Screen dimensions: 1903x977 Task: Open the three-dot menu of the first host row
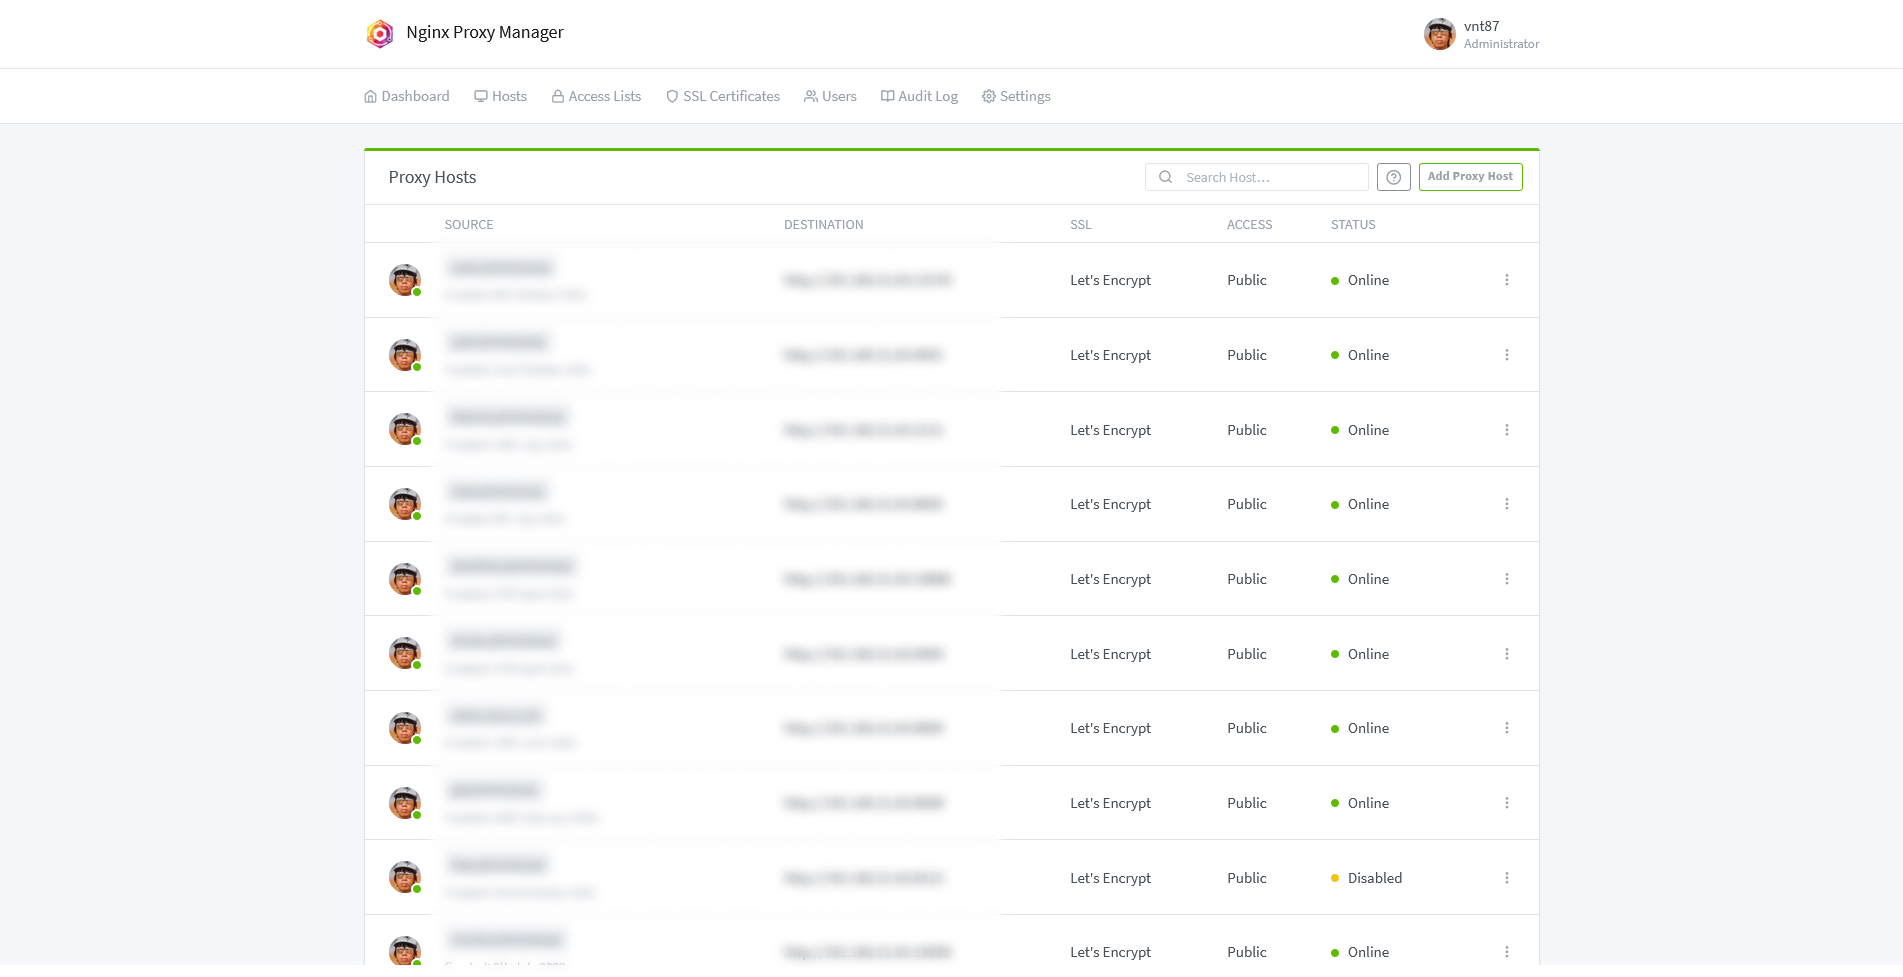click(1507, 280)
